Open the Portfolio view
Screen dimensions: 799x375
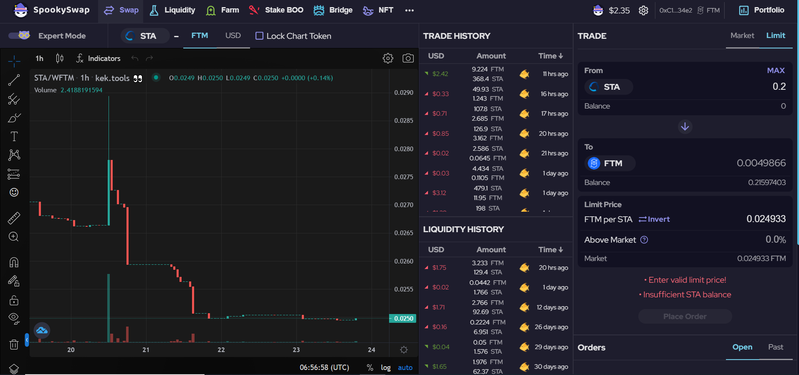761,10
